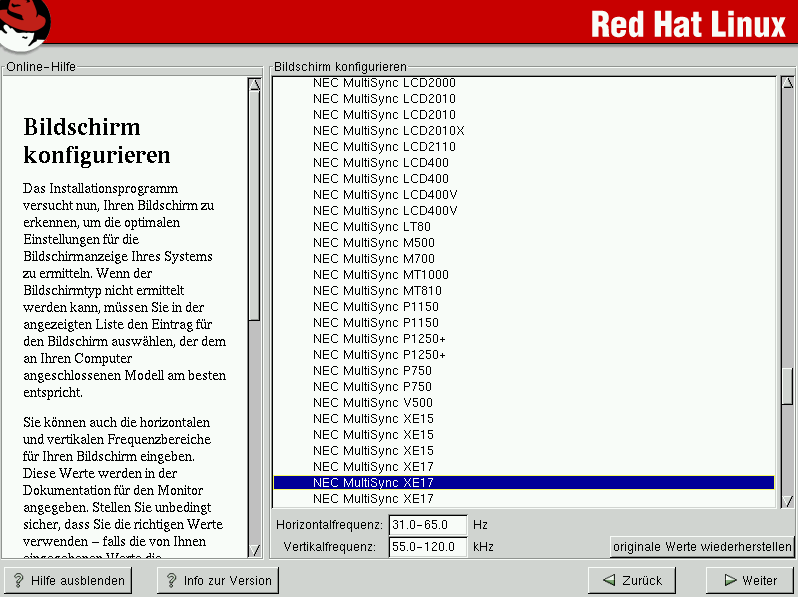Image resolution: width=798 pixels, height=597 pixels.
Task: Focus the Horizontalfrequenz input field
Action: click(427, 525)
